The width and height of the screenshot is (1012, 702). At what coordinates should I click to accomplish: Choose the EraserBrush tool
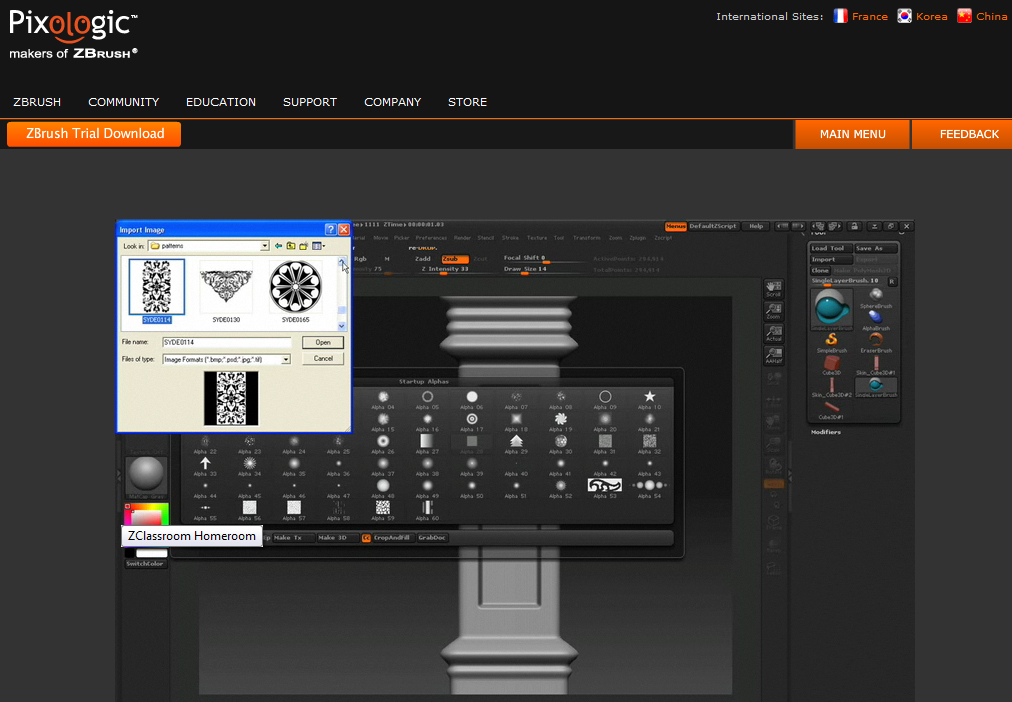[x=876, y=341]
